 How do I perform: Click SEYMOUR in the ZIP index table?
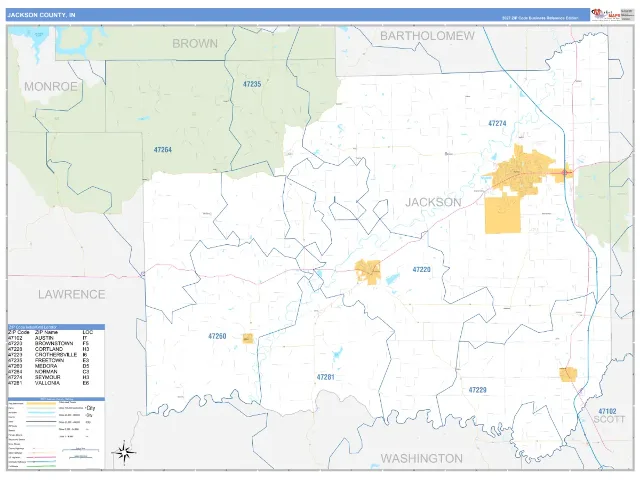(47, 378)
